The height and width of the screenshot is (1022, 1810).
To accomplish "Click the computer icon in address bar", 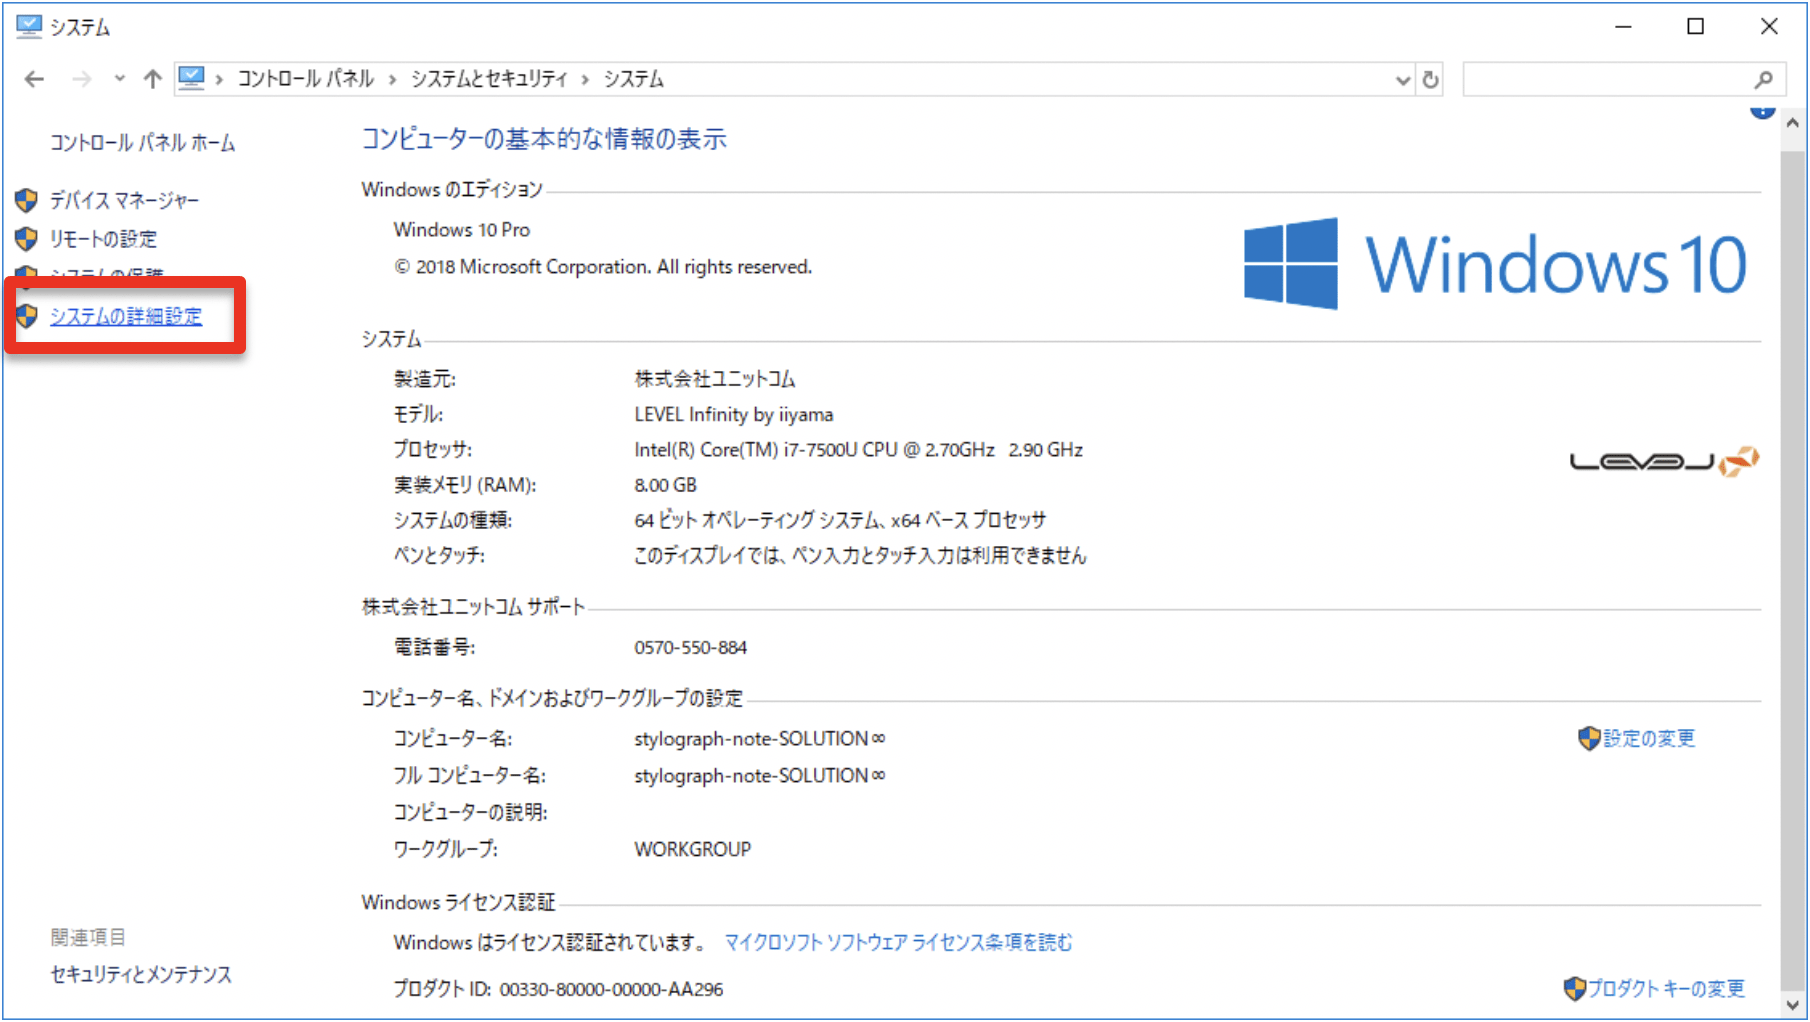I will pos(192,78).
